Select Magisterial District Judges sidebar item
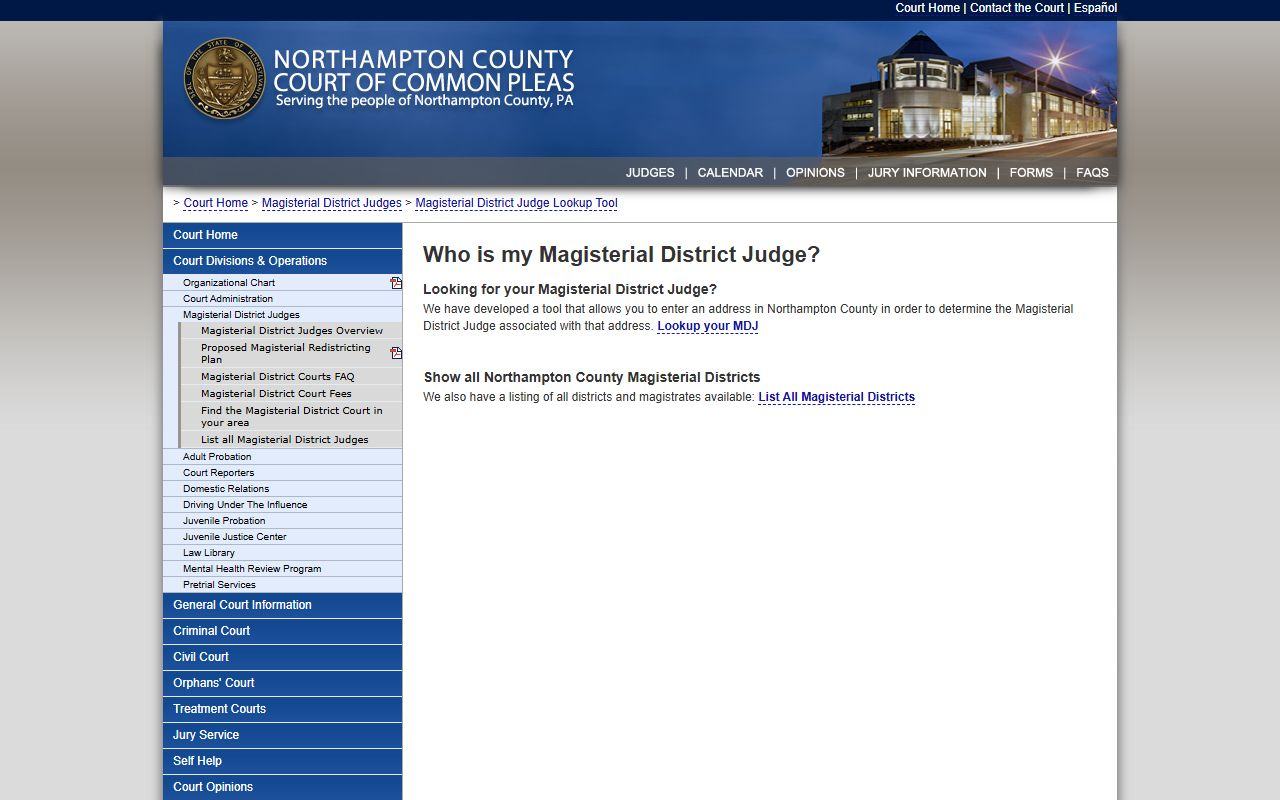Screen dimensions: 1280x800 [x=282, y=315]
